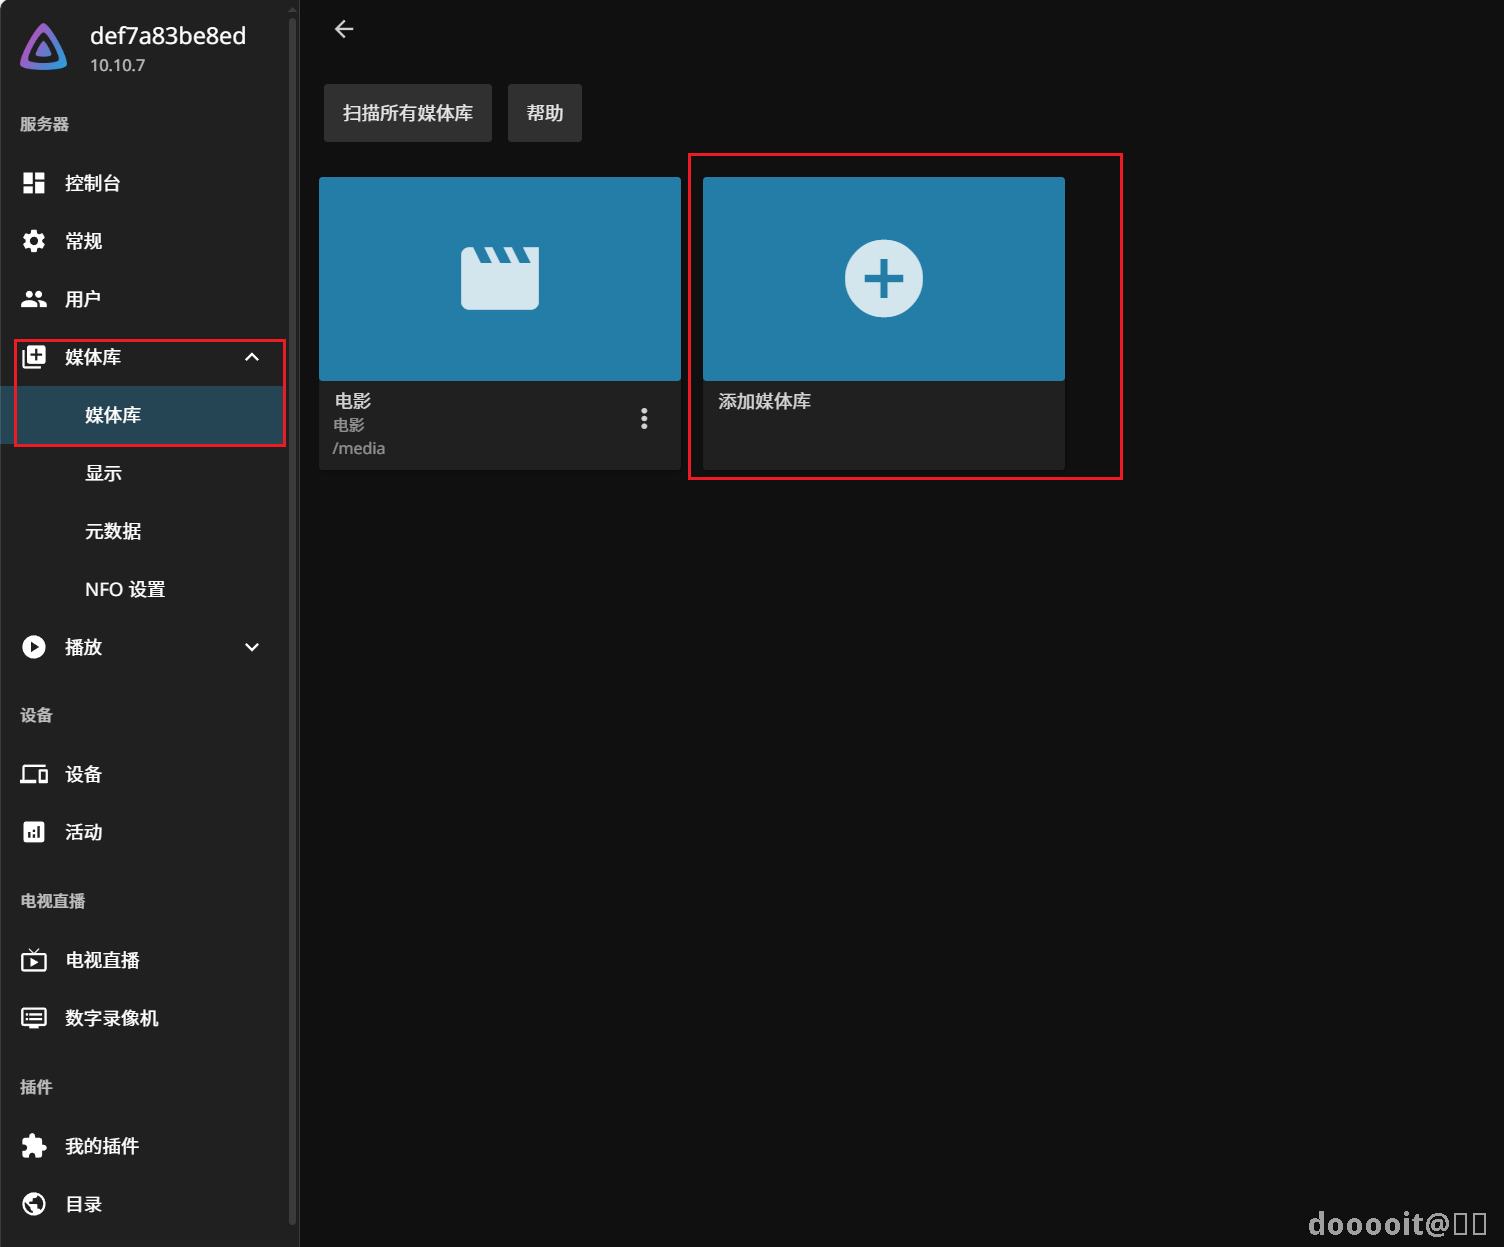The height and width of the screenshot is (1247, 1504).
Task: Click the 数字录像机 DVR icon
Action: point(34,1018)
